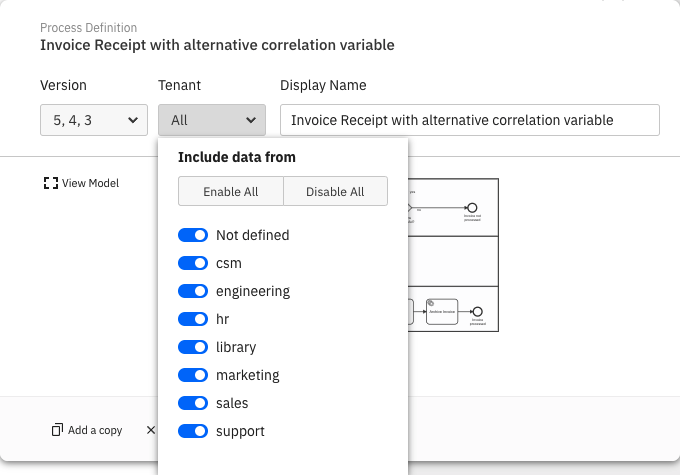Toggle the library tenant switch
This screenshot has width=680, height=475.
coord(193,347)
